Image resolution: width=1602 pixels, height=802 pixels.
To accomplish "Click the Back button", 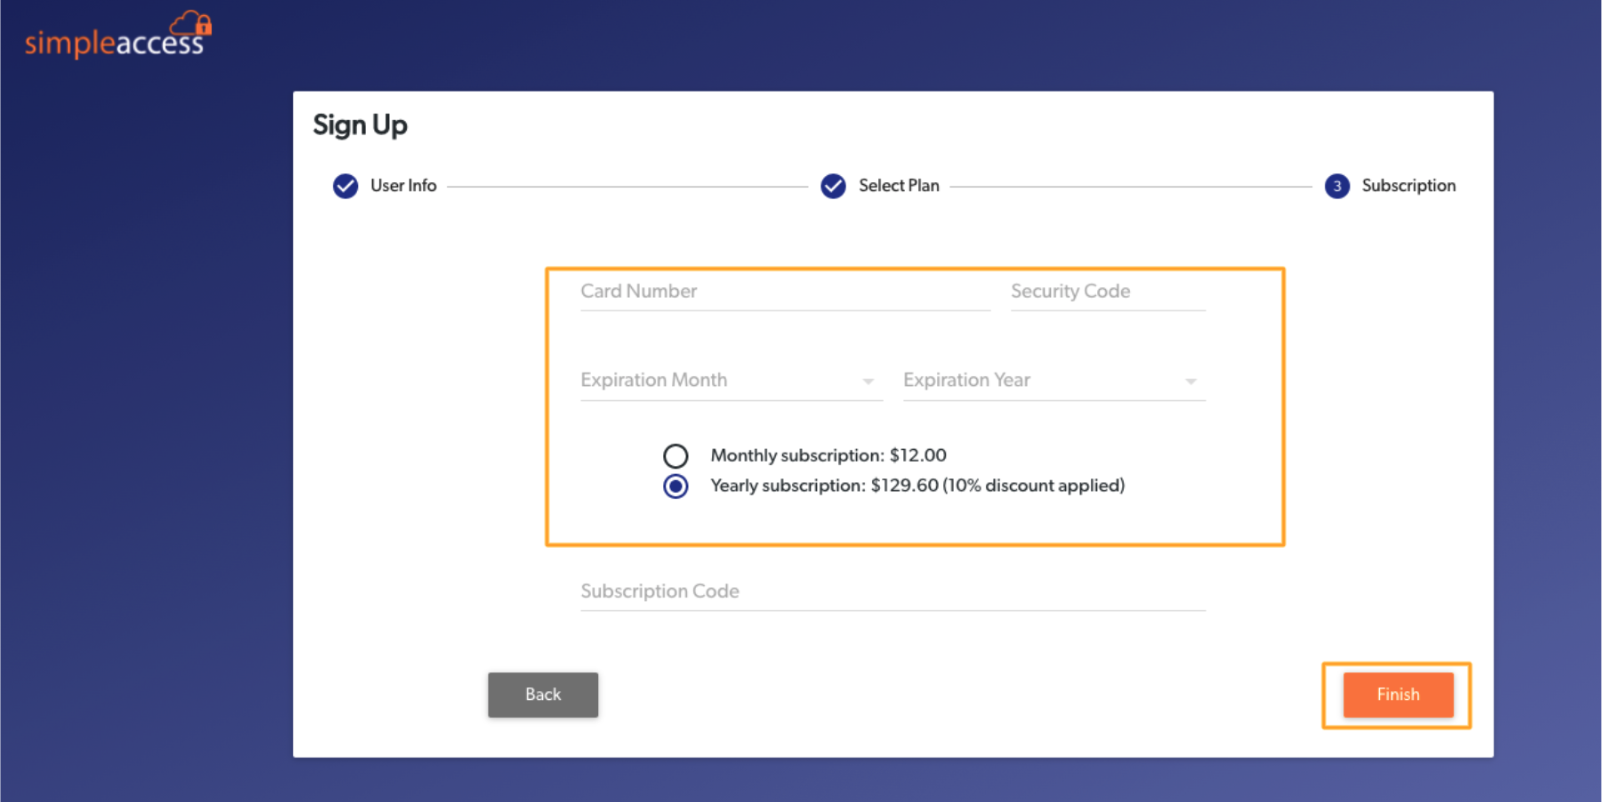I will click(x=543, y=694).
